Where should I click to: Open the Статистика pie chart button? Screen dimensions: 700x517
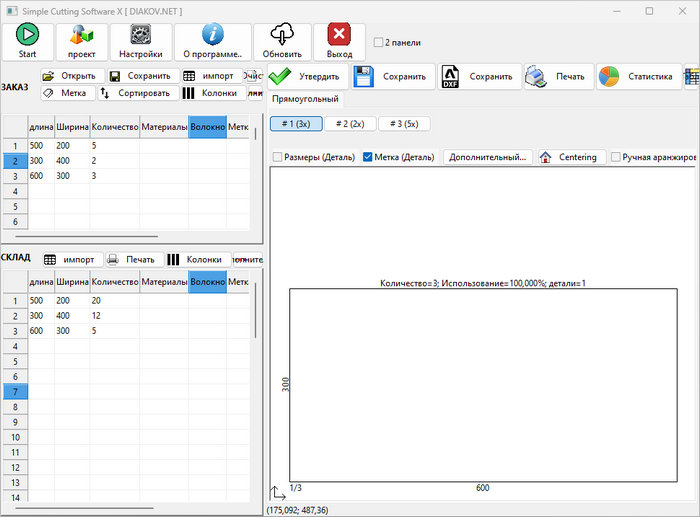[x=639, y=76]
